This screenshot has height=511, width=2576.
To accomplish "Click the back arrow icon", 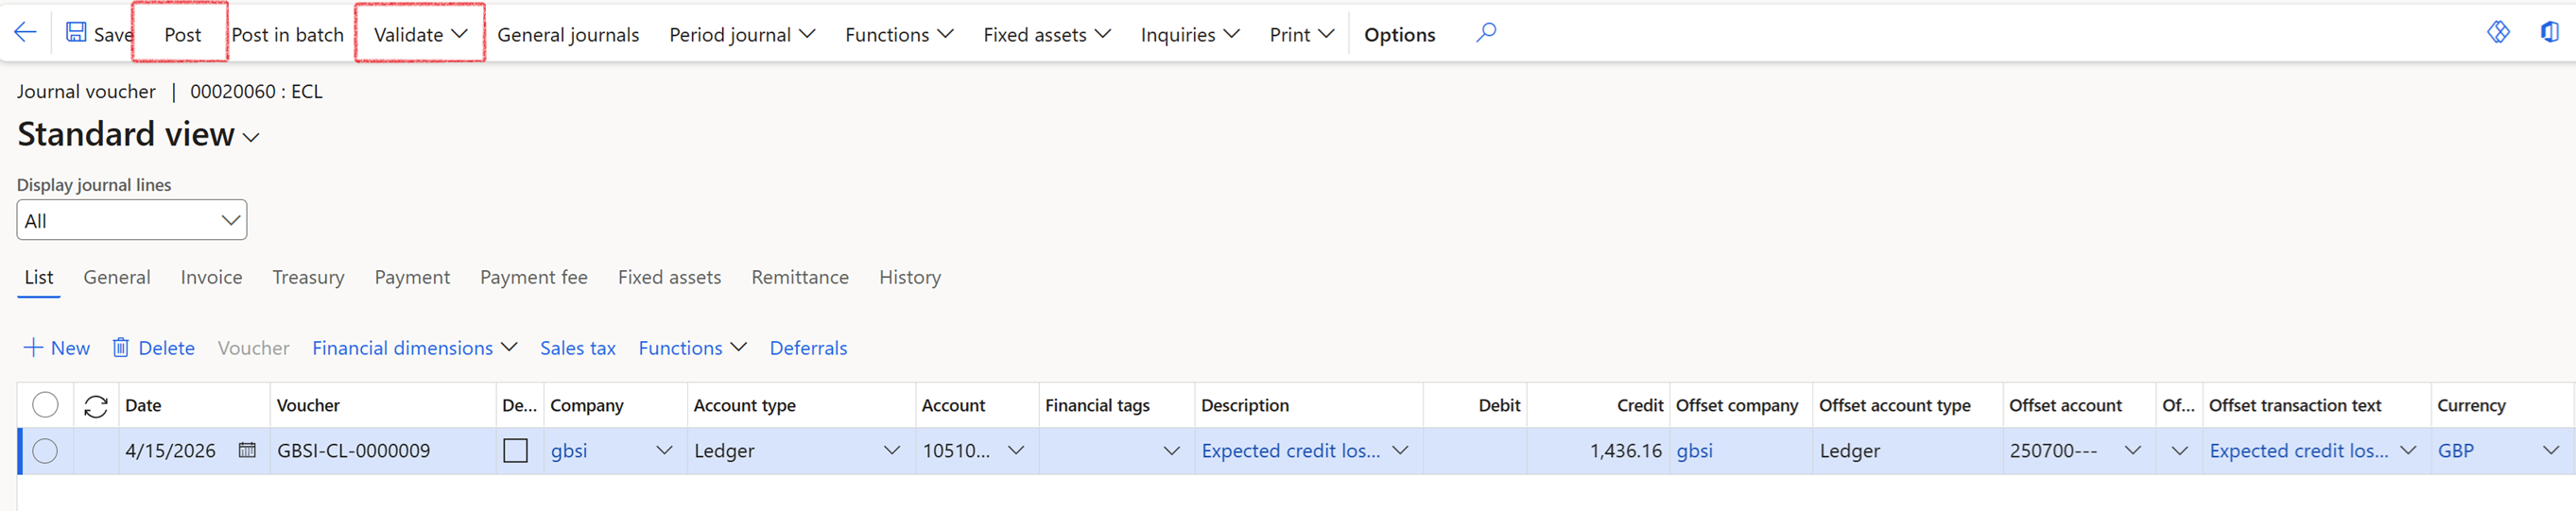I will pyautogui.click(x=25, y=33).
